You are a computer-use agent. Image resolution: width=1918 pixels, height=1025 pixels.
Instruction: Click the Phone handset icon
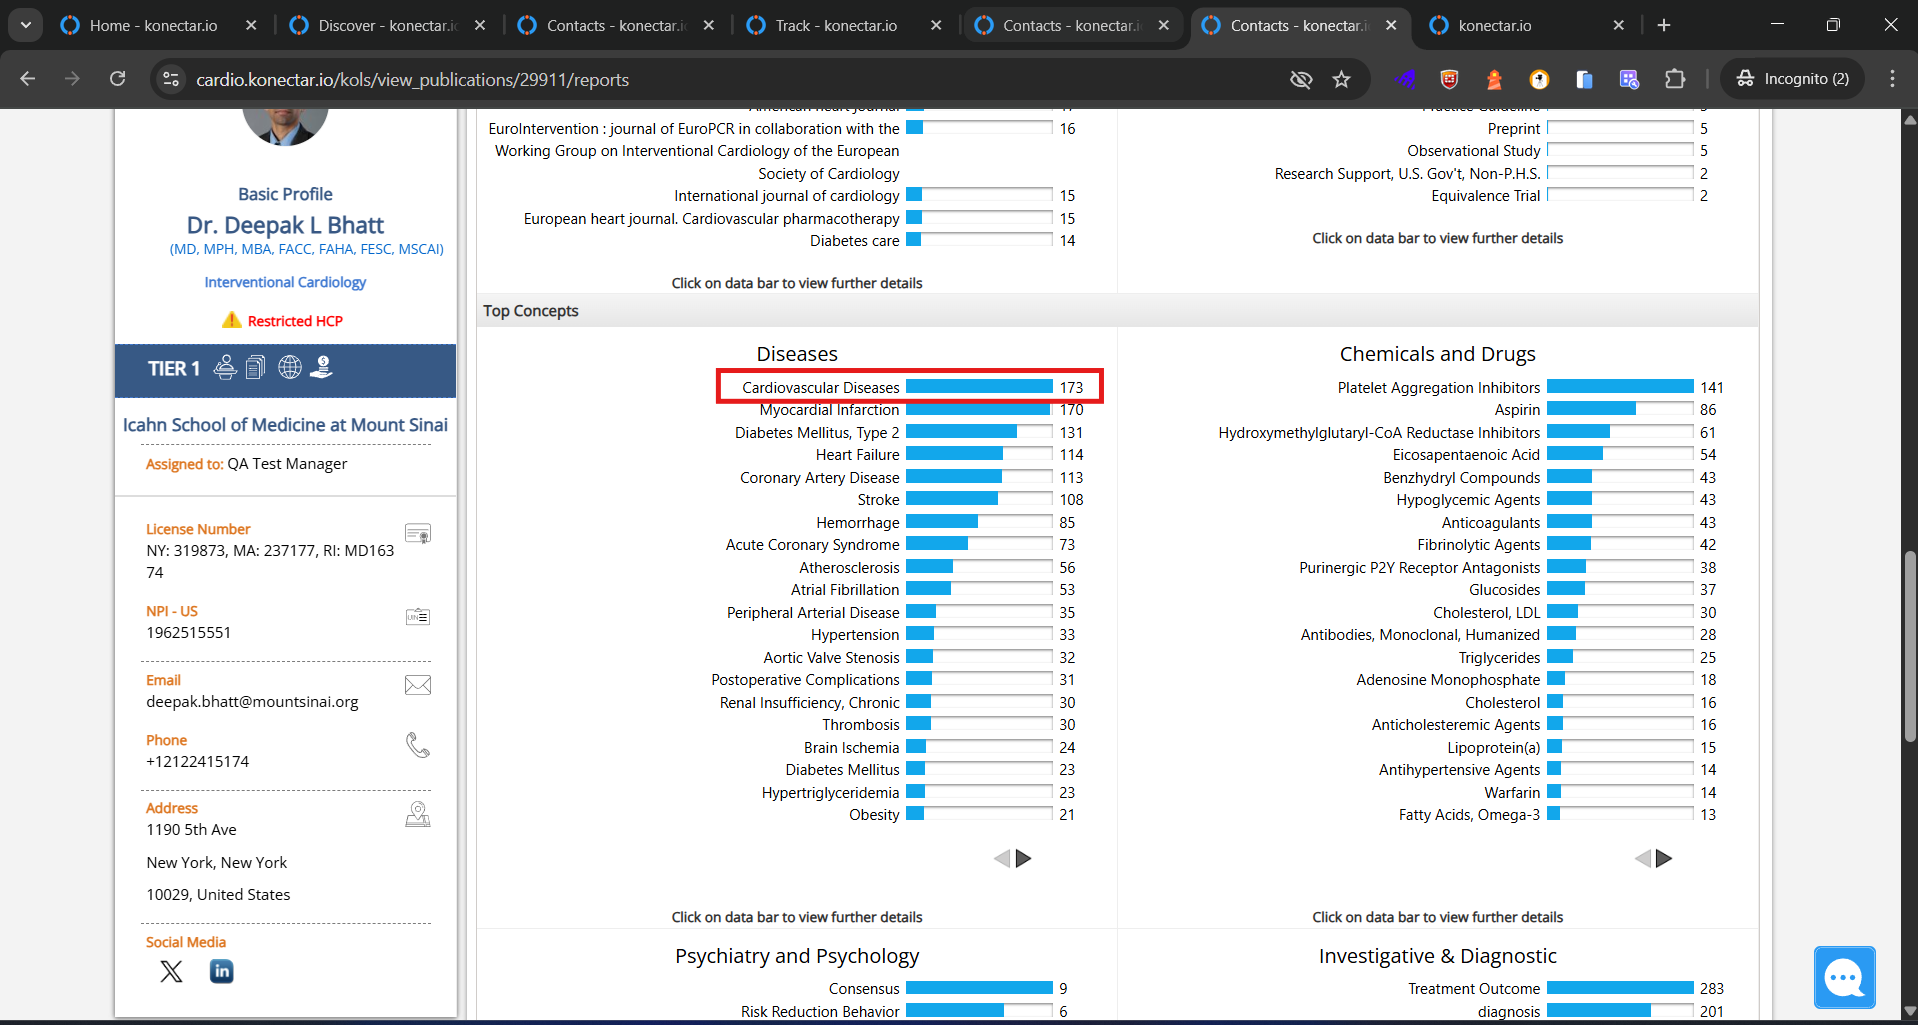point(418,745)
